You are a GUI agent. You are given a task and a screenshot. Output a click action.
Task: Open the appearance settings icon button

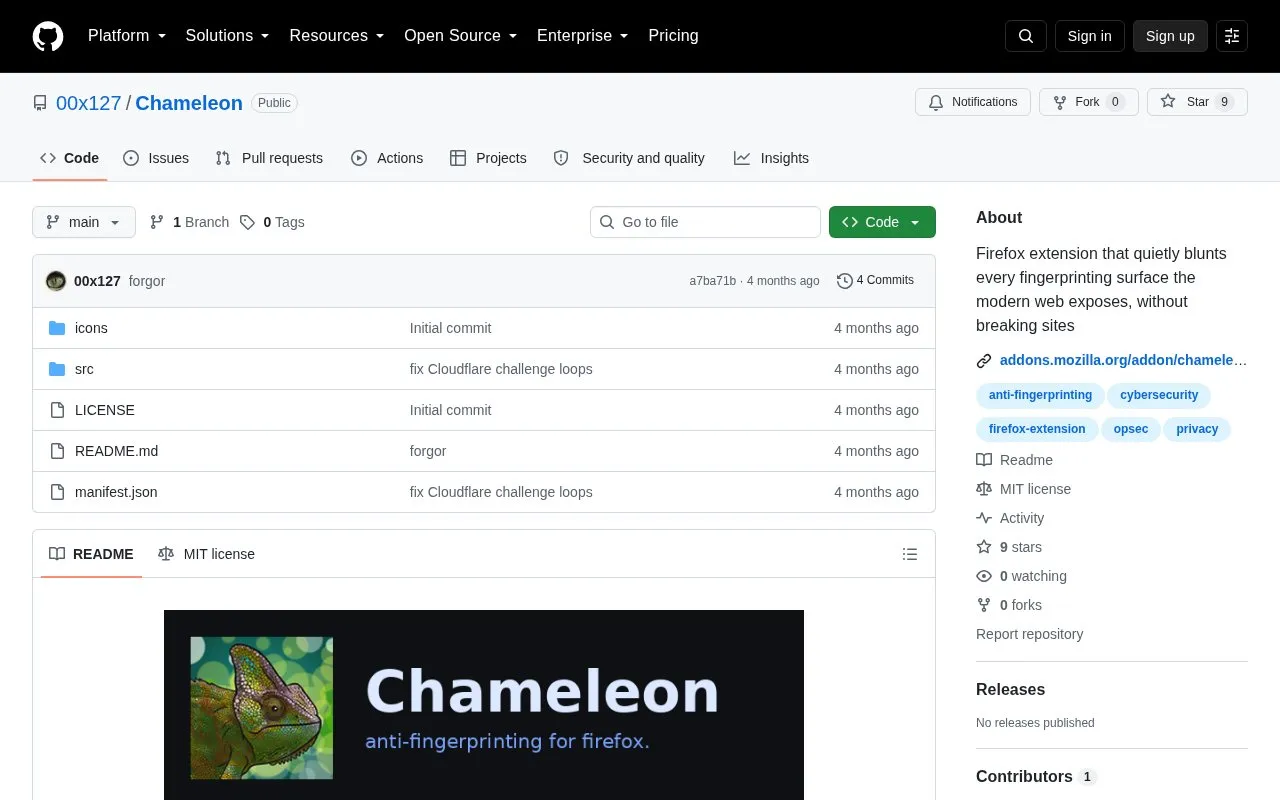pyautogui.click(x=1232, y=36)
